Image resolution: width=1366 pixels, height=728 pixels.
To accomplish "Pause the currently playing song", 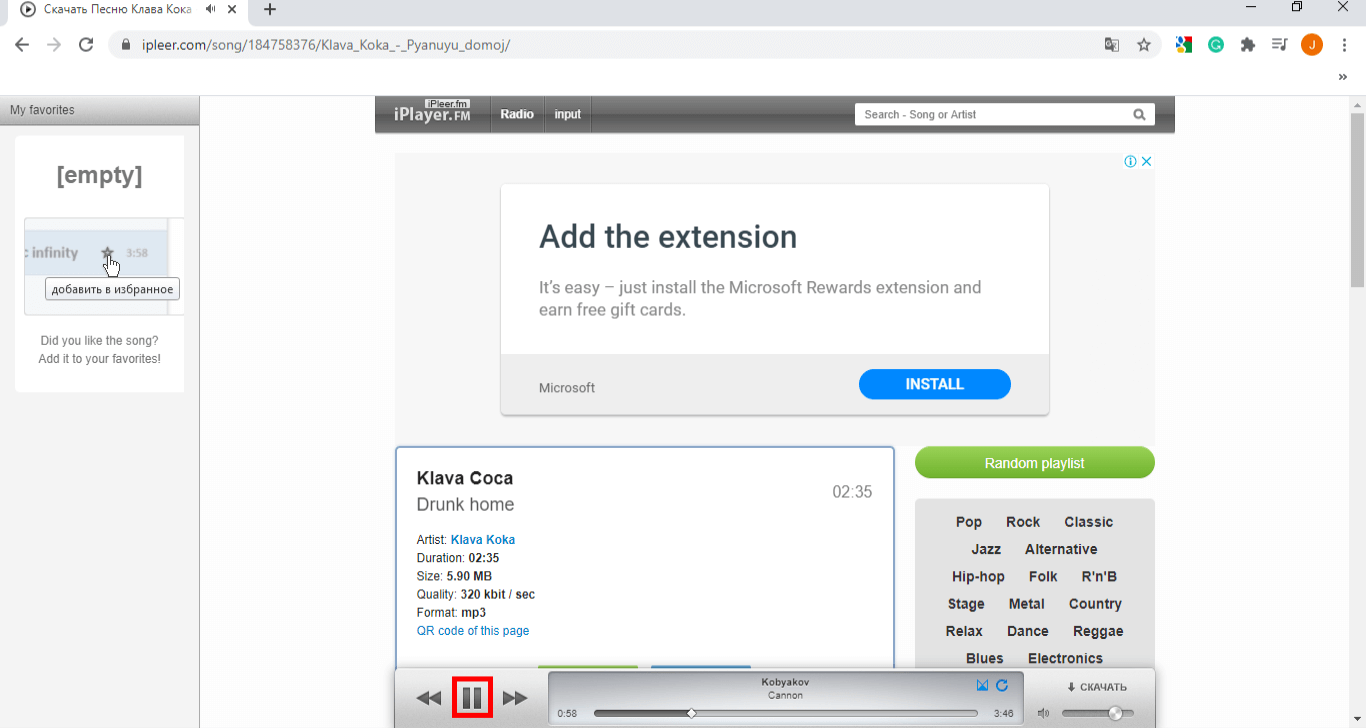I will [472, 697].
